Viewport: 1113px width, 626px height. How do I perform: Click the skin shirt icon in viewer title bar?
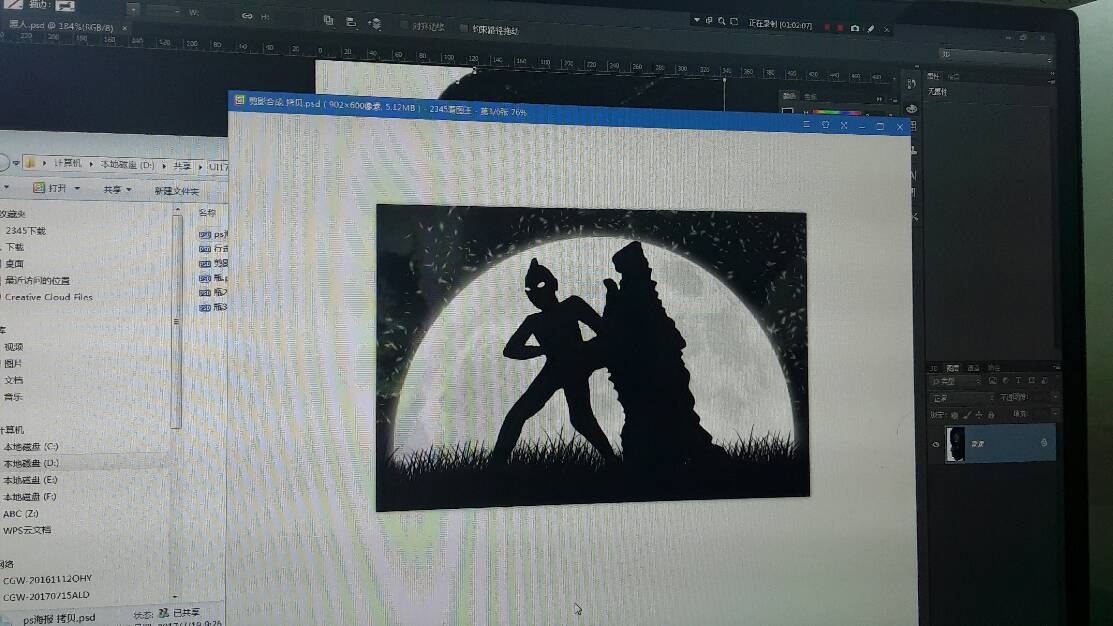[x=825, y=125]
